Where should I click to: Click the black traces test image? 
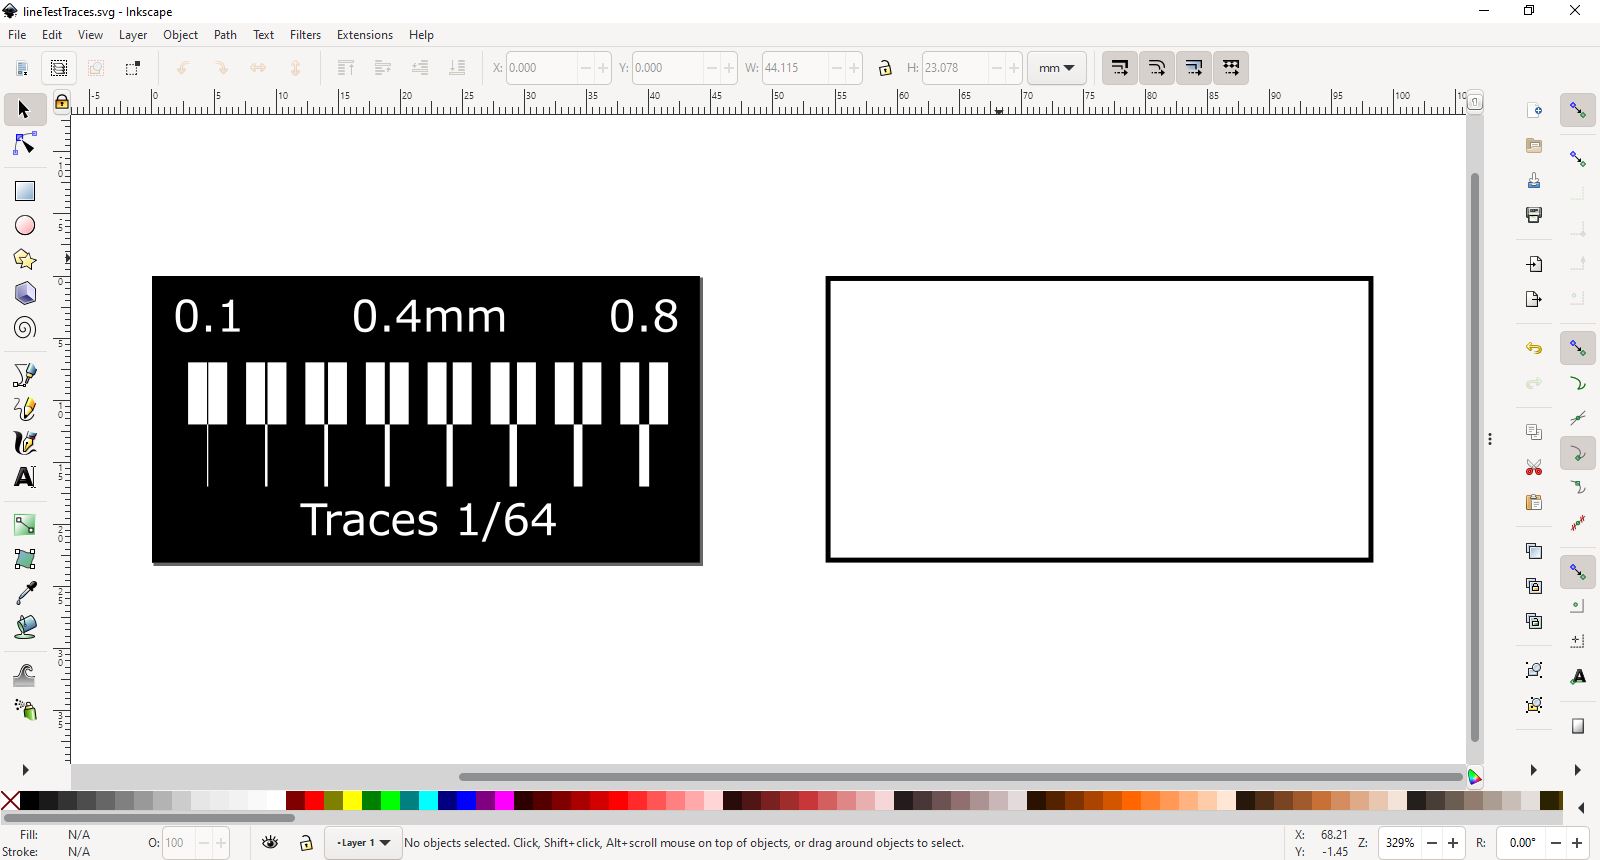pyautogui.click(x=427, y=420)
